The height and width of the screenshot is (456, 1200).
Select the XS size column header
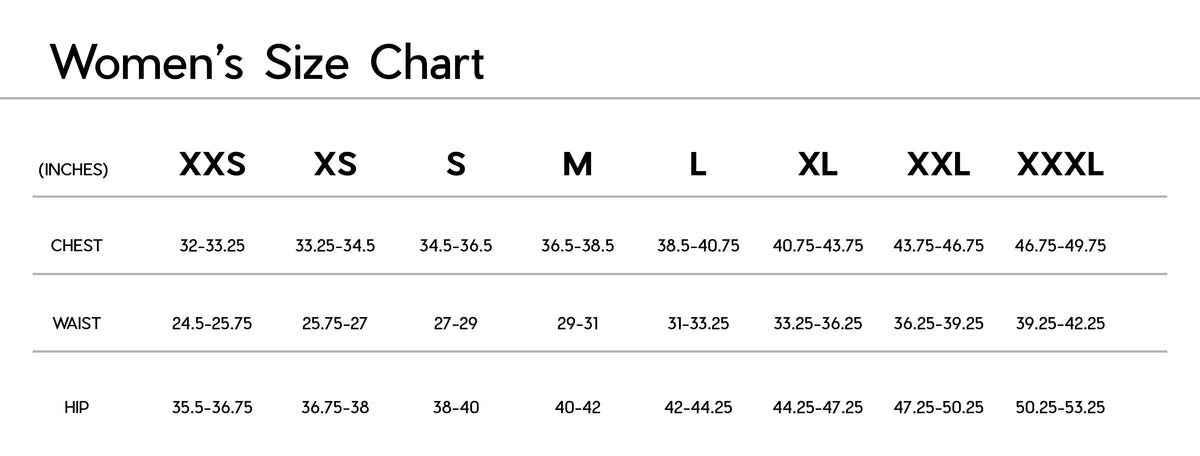click(335, 165)
